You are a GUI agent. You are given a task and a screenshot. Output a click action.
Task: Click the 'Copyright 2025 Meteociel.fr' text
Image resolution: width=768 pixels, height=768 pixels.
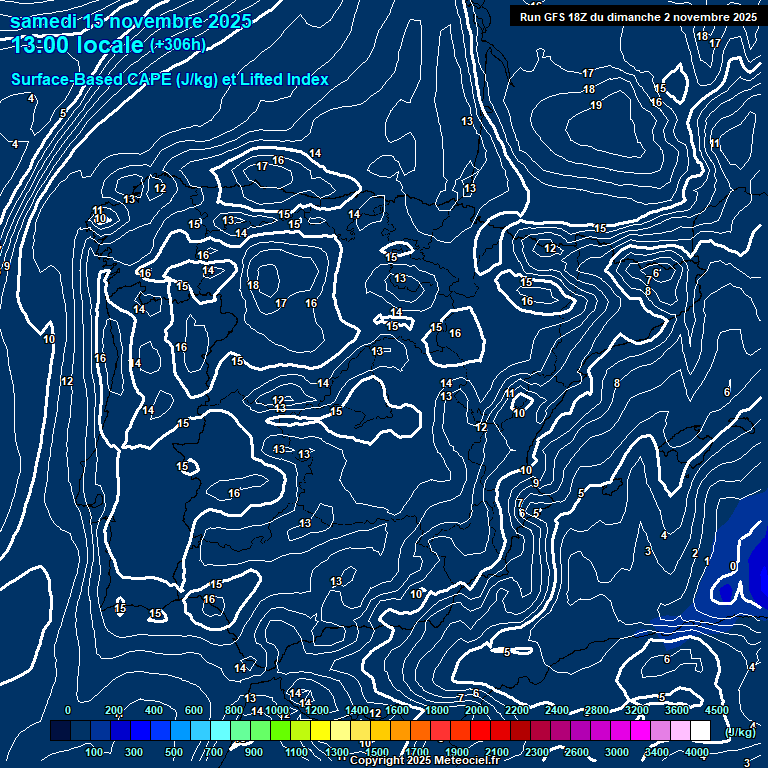coord(424,760)
